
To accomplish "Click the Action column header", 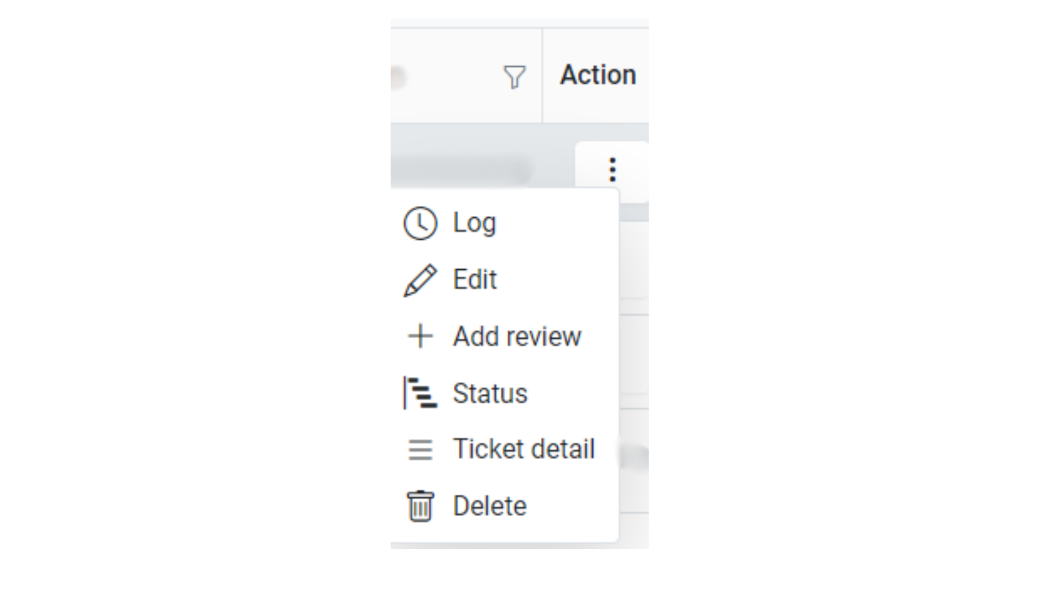I will tap(598, 76).
